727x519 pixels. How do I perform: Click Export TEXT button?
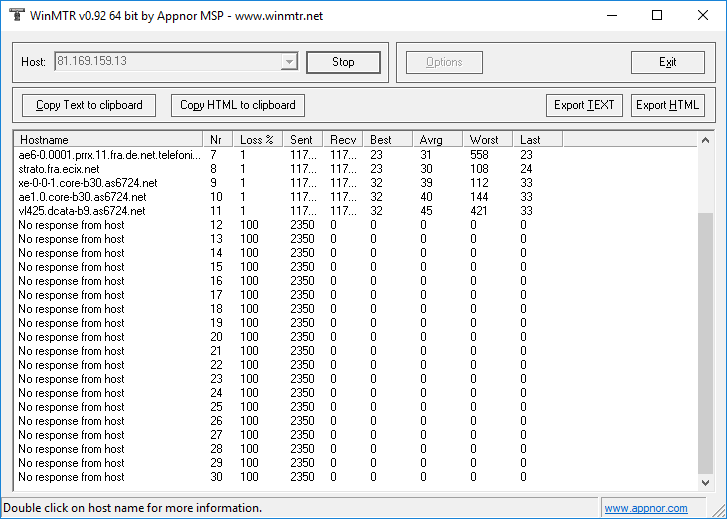[585, 105]
